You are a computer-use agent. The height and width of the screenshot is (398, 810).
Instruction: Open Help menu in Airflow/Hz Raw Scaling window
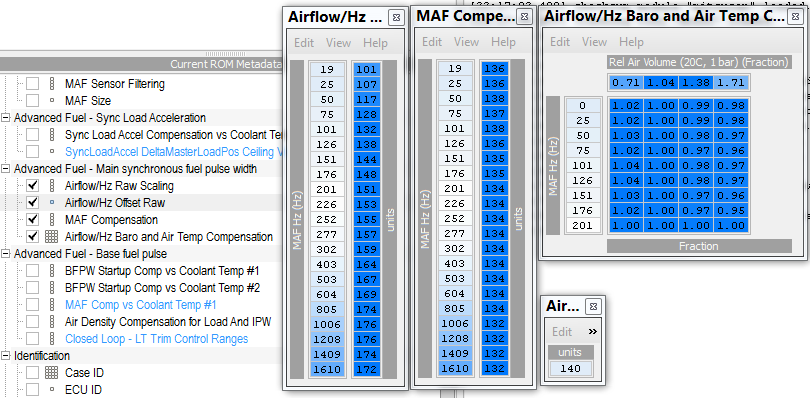tap(375, 43)
